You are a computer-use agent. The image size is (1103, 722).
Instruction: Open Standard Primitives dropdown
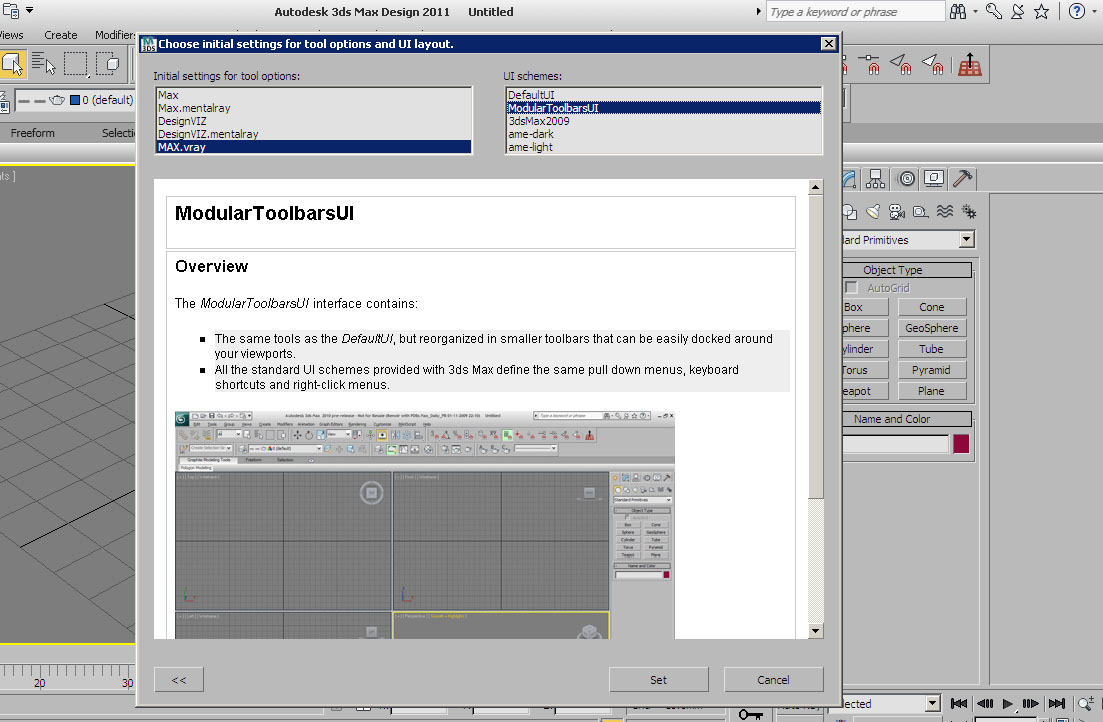pos(967,239)
